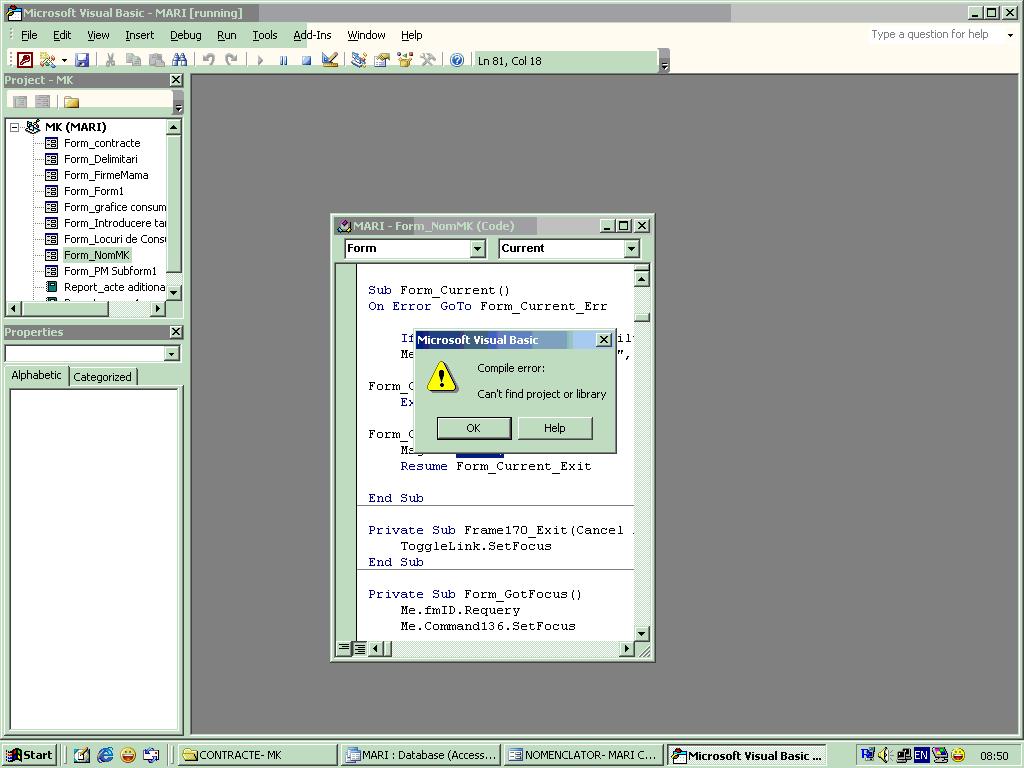Click the Break (pause) toolbar icon
The image size is (1024, 768).
[x=283, y=60]
